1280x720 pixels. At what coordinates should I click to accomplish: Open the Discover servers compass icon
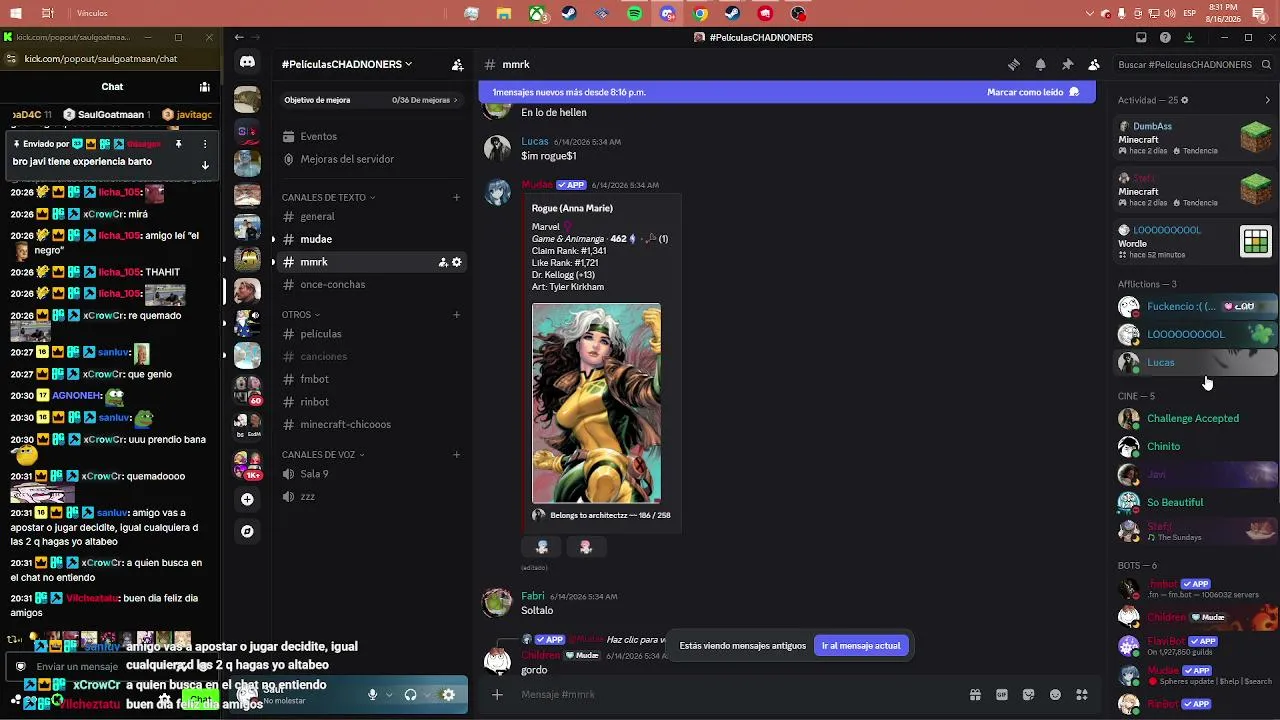(247, 531)
